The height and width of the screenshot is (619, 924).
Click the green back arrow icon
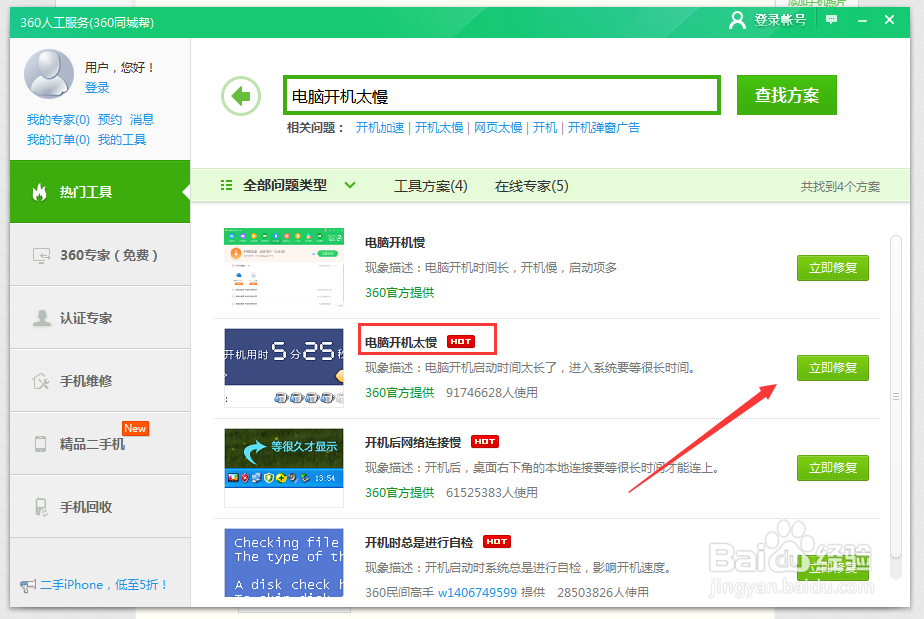(x=241, y=96)
